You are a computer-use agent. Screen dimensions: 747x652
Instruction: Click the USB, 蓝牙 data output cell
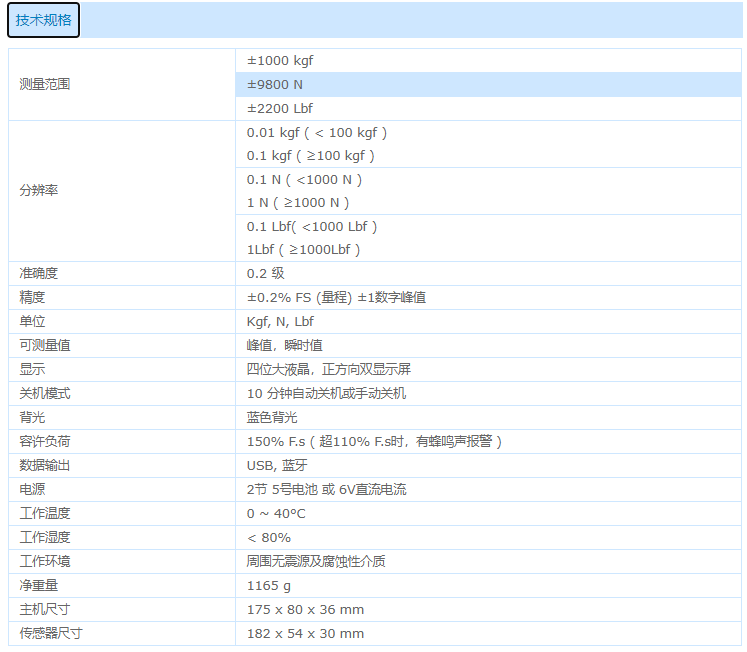tap(277, 466)
